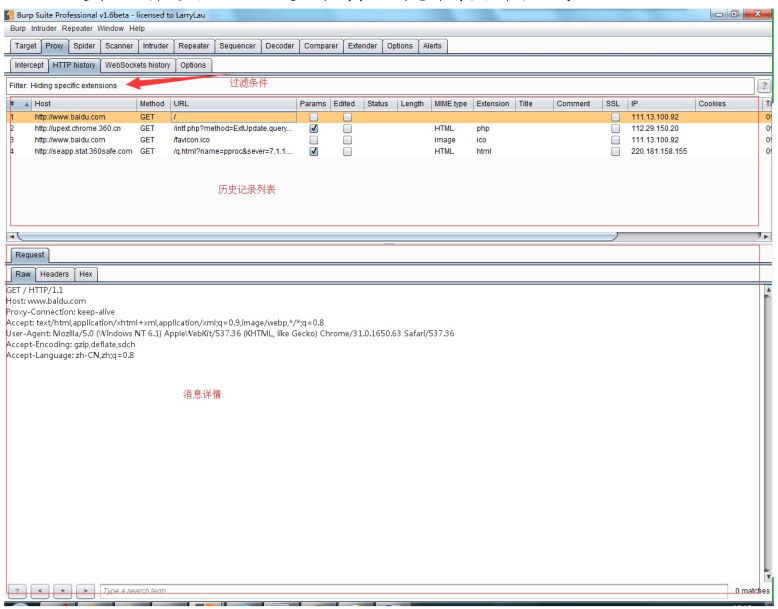Toggle Edited checkbox for seapp.stat.360safe.com row
The height and width of the screenshot is (609, 778).
pos(347,151)
